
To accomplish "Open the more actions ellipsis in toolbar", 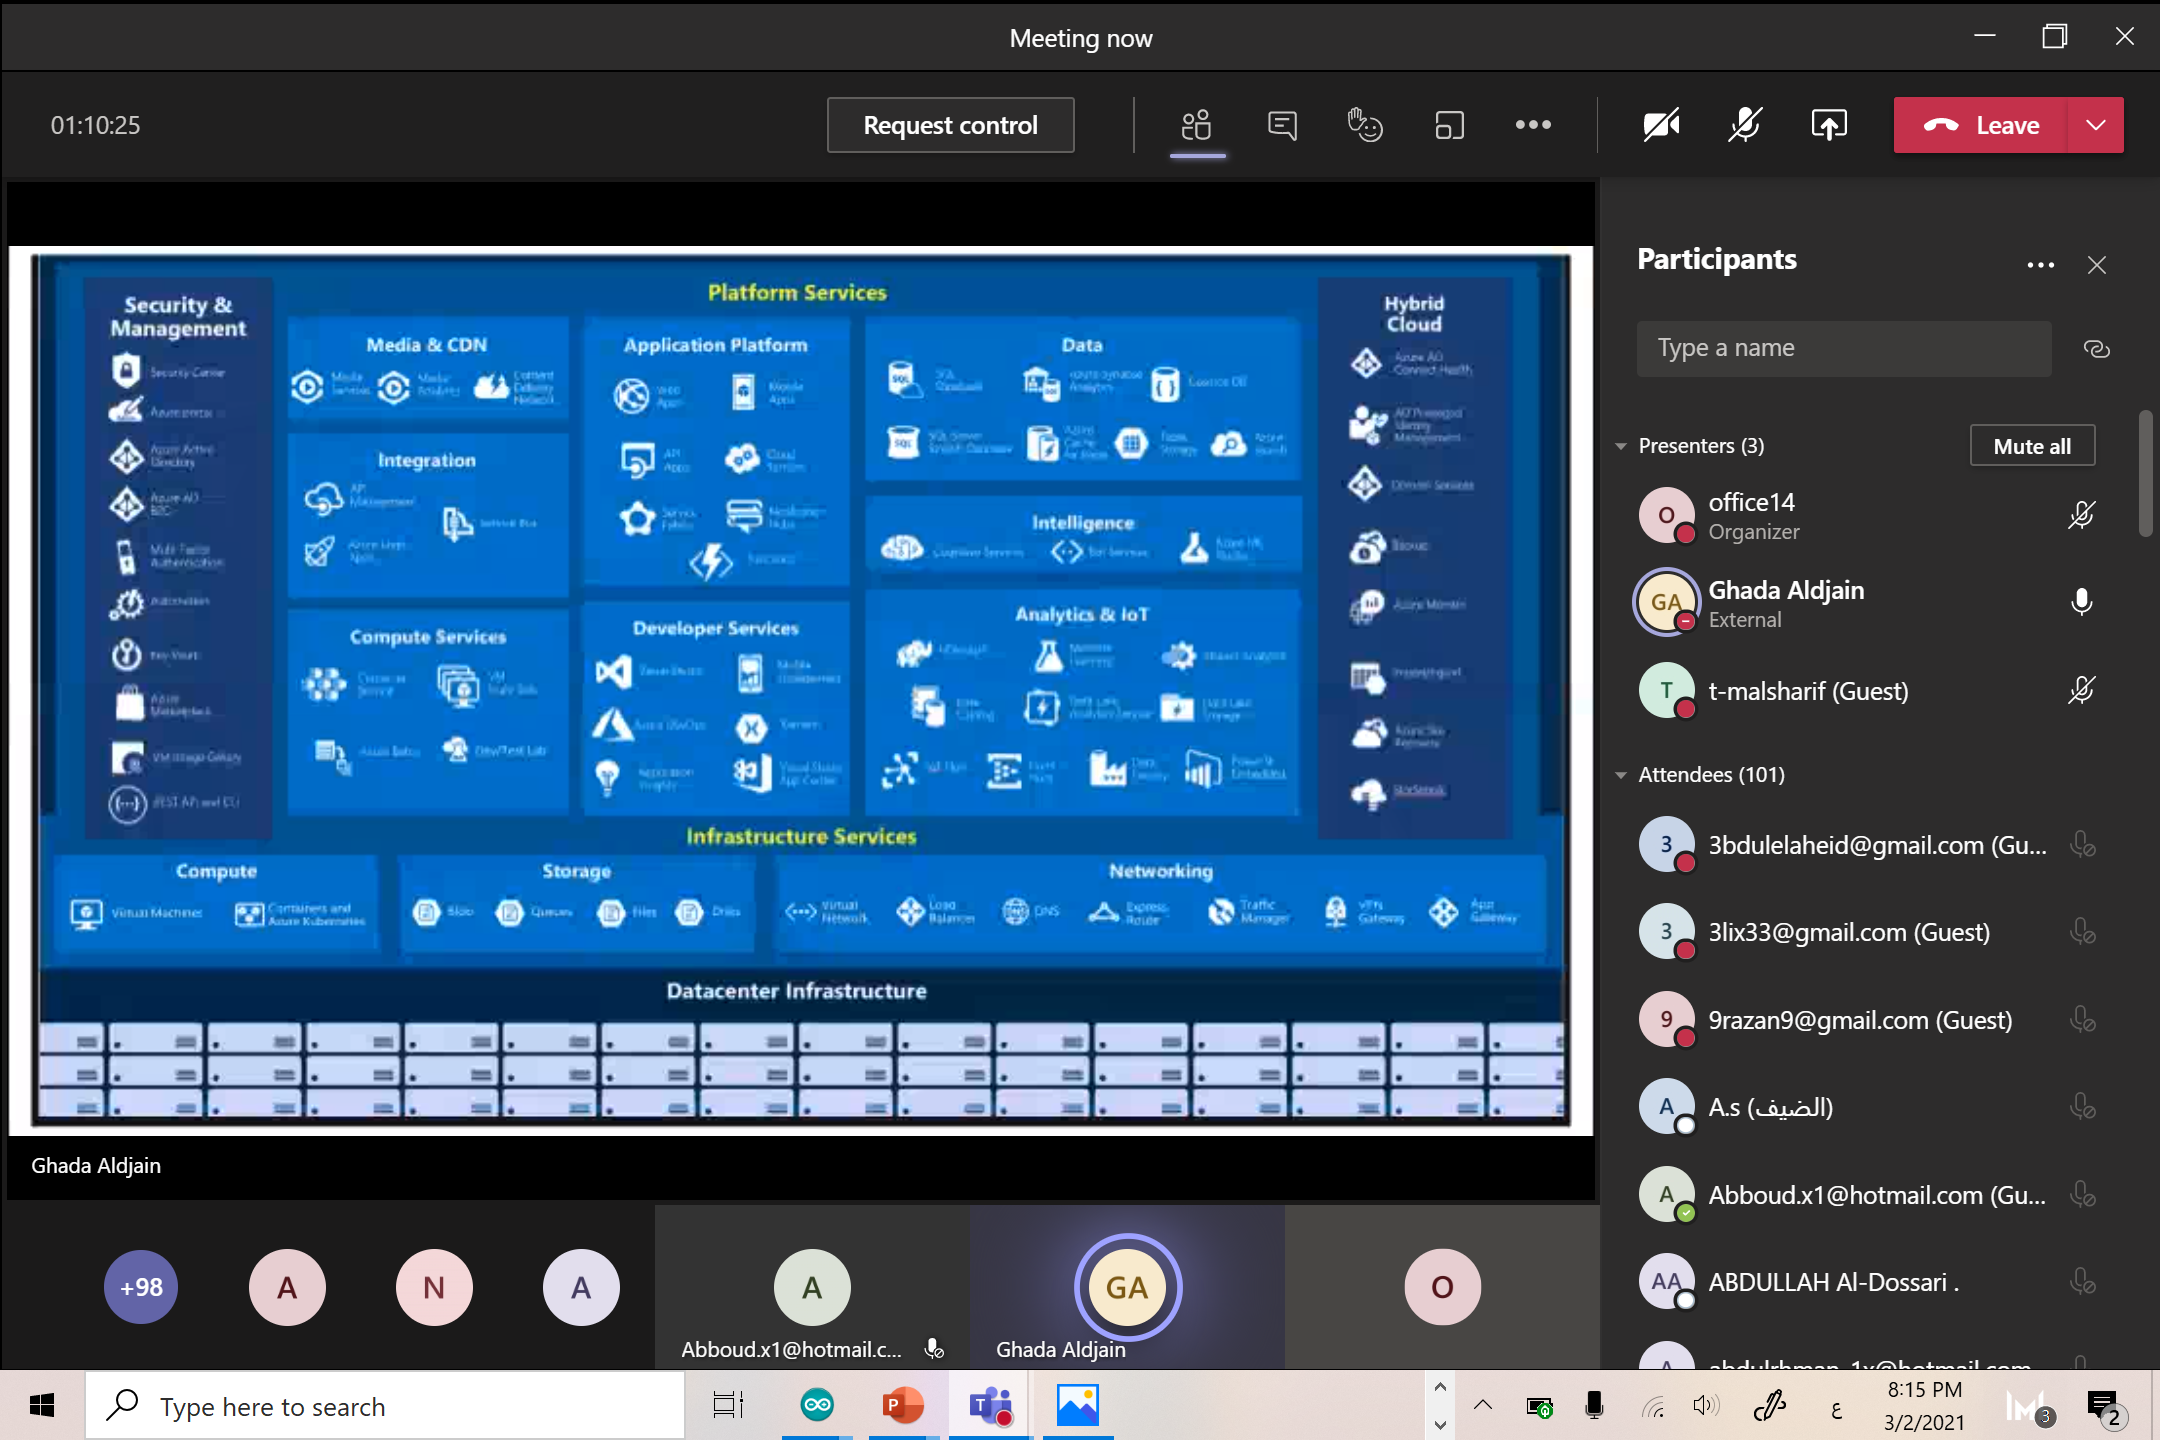I will 1533,125.
